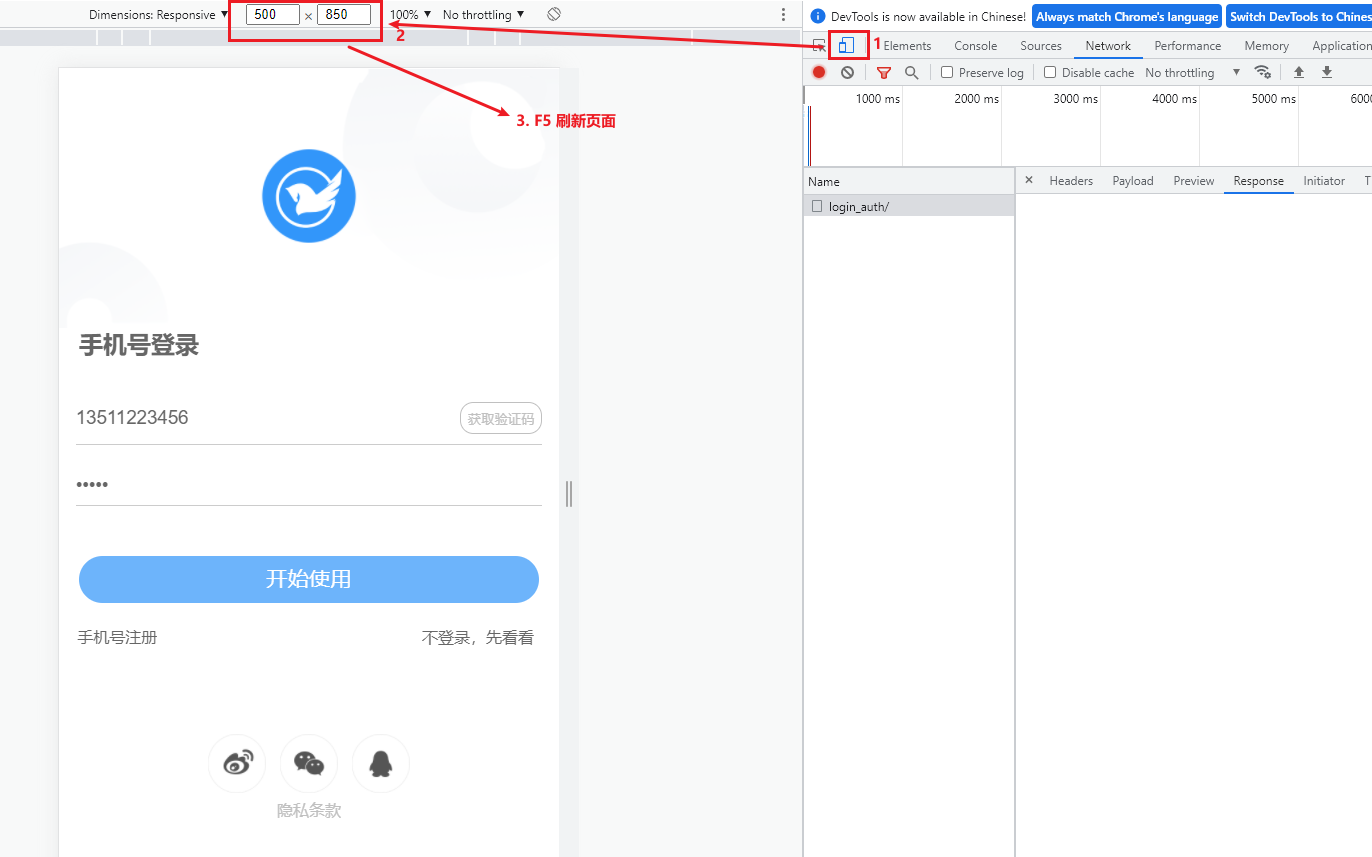Click the WeChat login icon
Viewport: 1372px width, 857px height.
309,764
